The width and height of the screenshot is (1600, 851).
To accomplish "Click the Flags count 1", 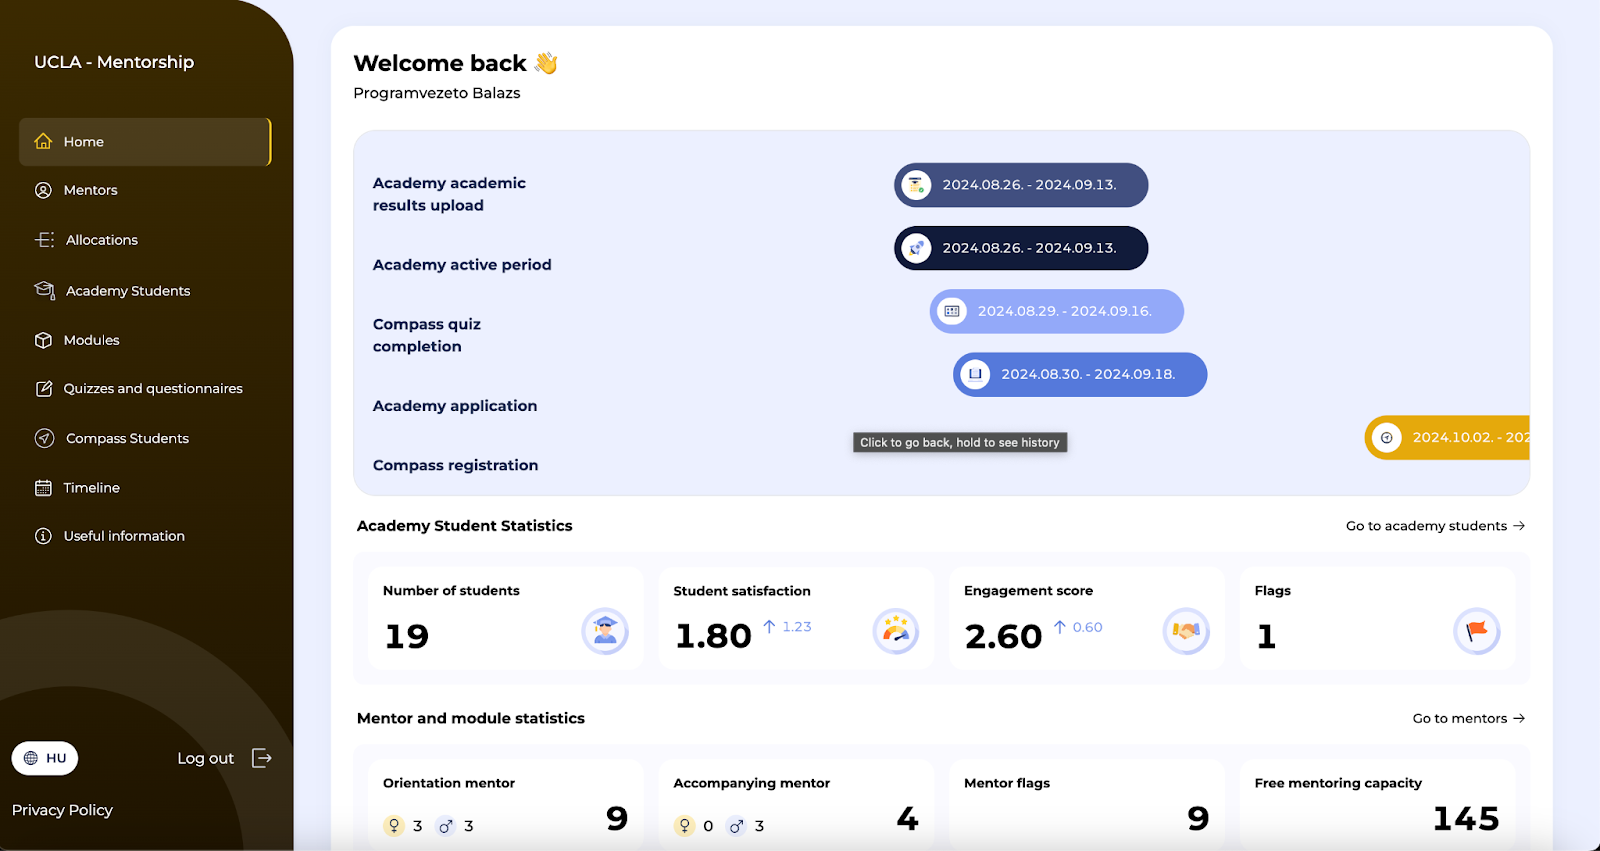I will 1266,636.
